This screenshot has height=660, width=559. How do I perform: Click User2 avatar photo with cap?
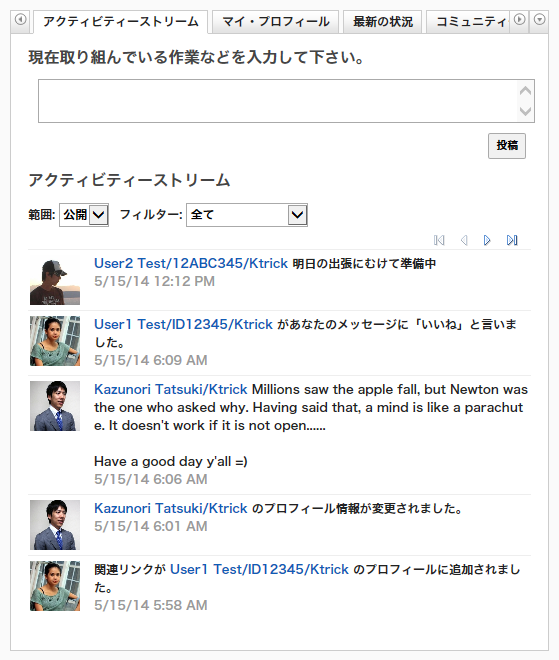pyautogui.click(x=55, y=280)
